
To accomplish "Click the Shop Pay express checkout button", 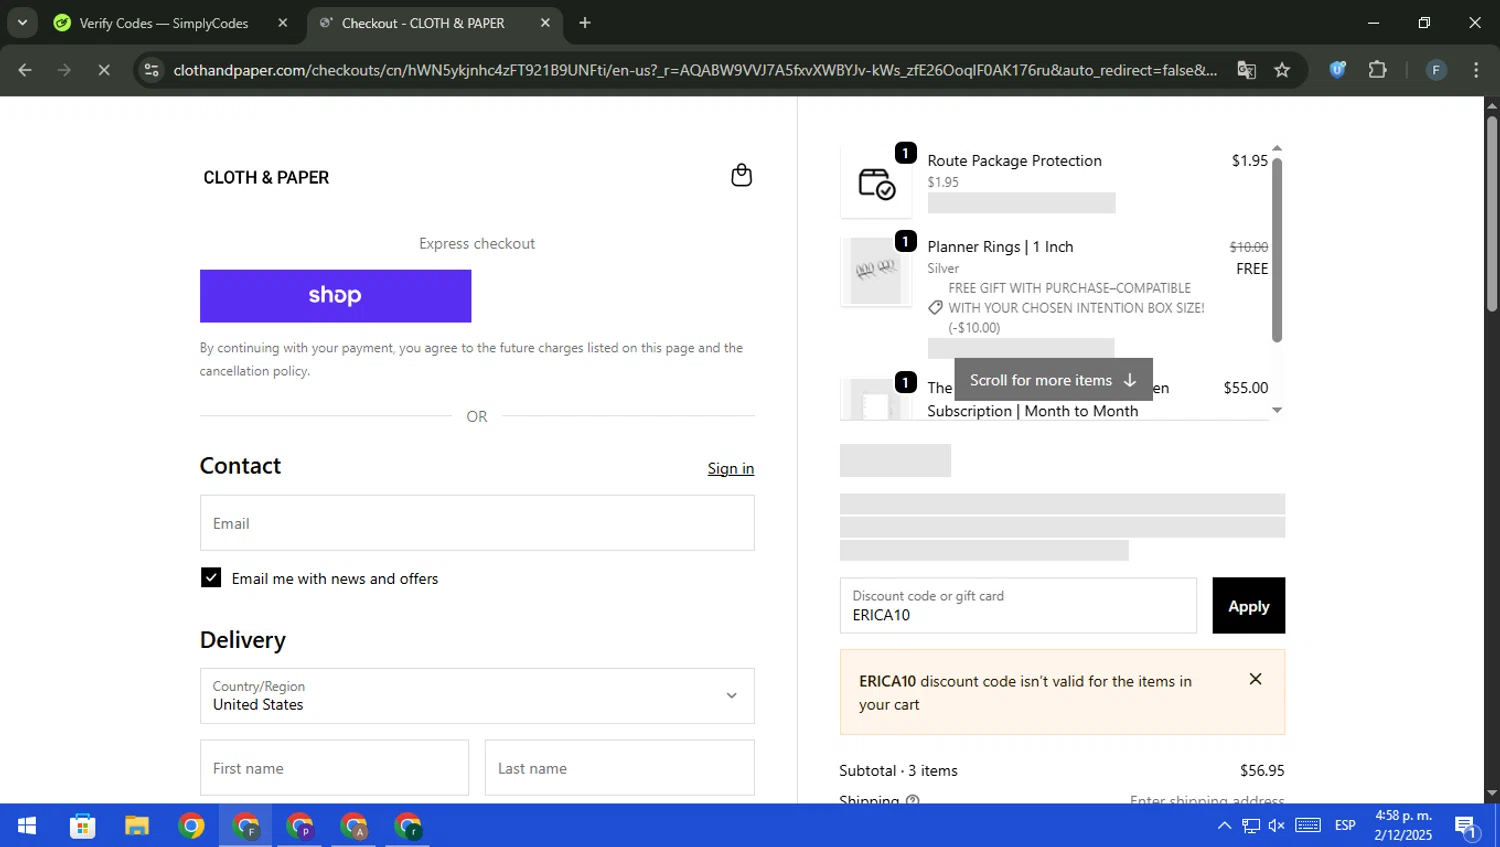I will click(x=335, y=296).
